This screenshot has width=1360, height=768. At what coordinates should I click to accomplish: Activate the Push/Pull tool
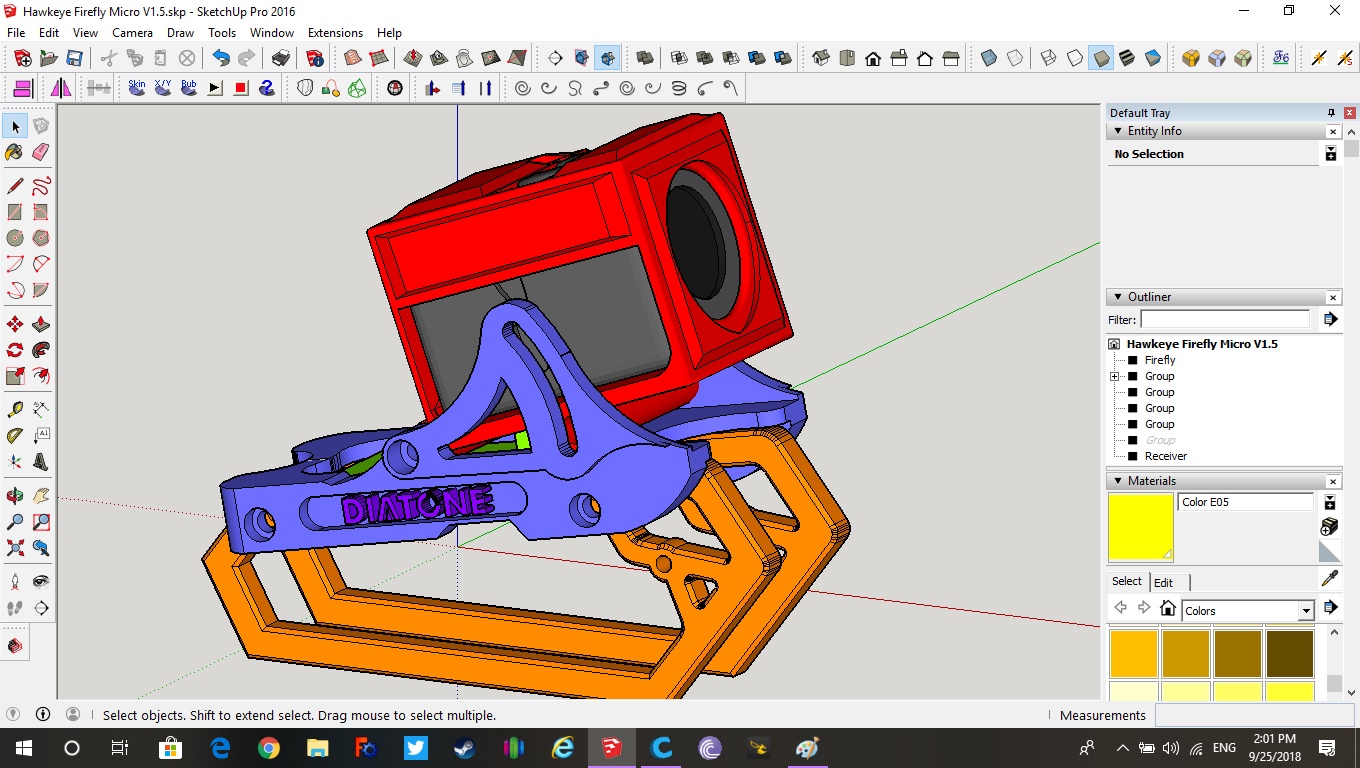[x=41, y=324]
